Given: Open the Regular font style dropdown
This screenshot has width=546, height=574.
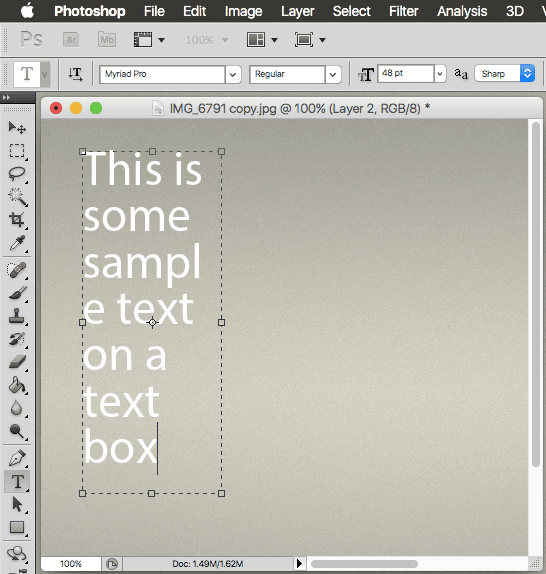Looking at the screenshot, I should pos(333,75).
